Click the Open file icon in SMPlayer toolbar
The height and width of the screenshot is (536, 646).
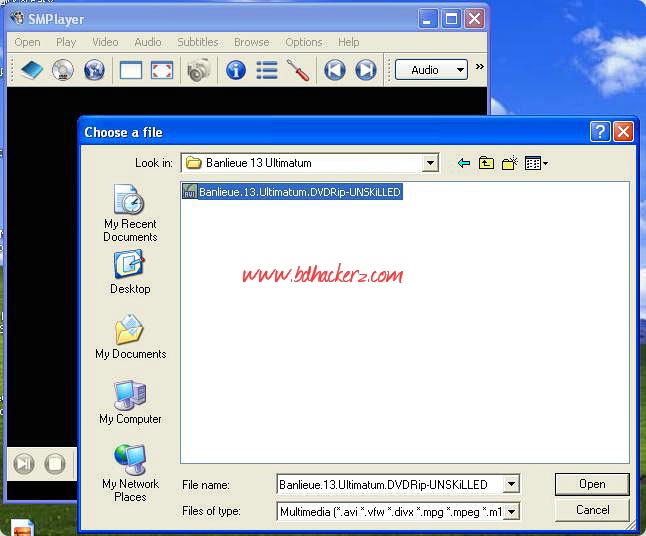click(x=32, y=70)
